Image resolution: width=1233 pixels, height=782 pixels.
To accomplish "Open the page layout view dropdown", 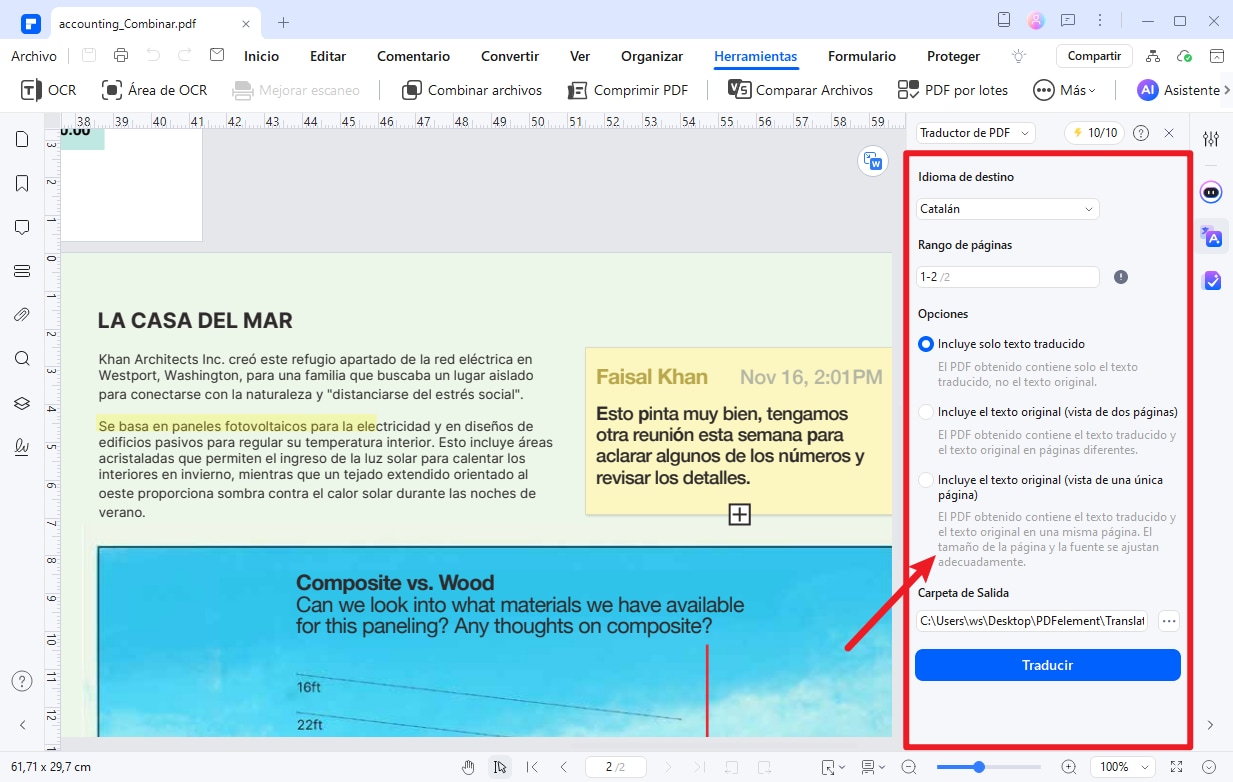I will click(873, 767).
